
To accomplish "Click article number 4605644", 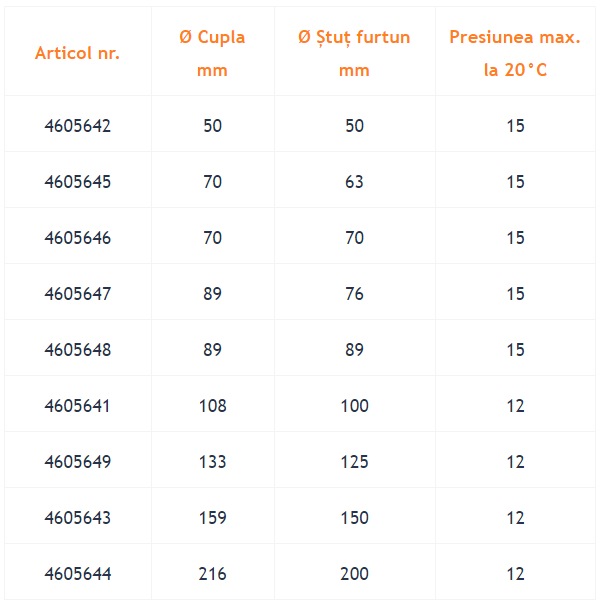I will [x=78, y=574].
